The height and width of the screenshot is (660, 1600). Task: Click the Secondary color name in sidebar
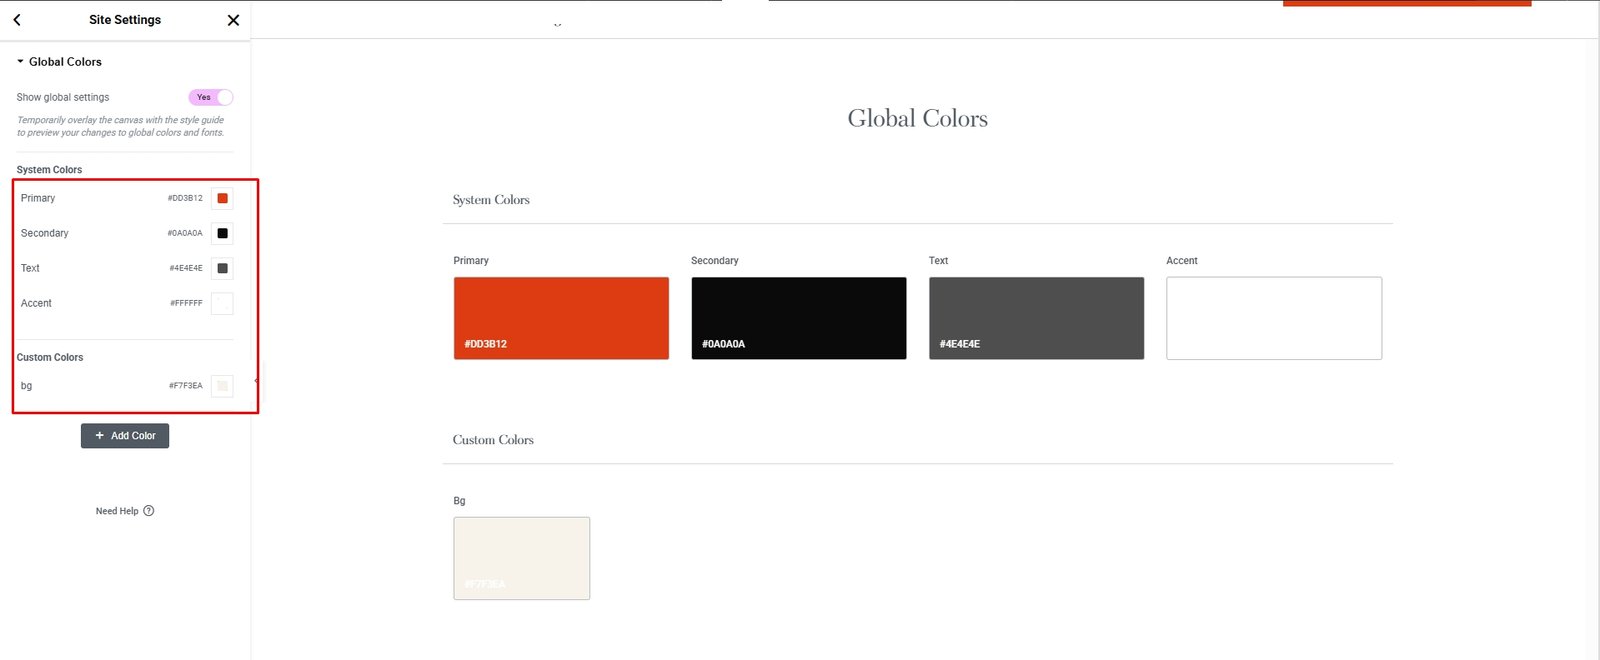click(45, 233)
